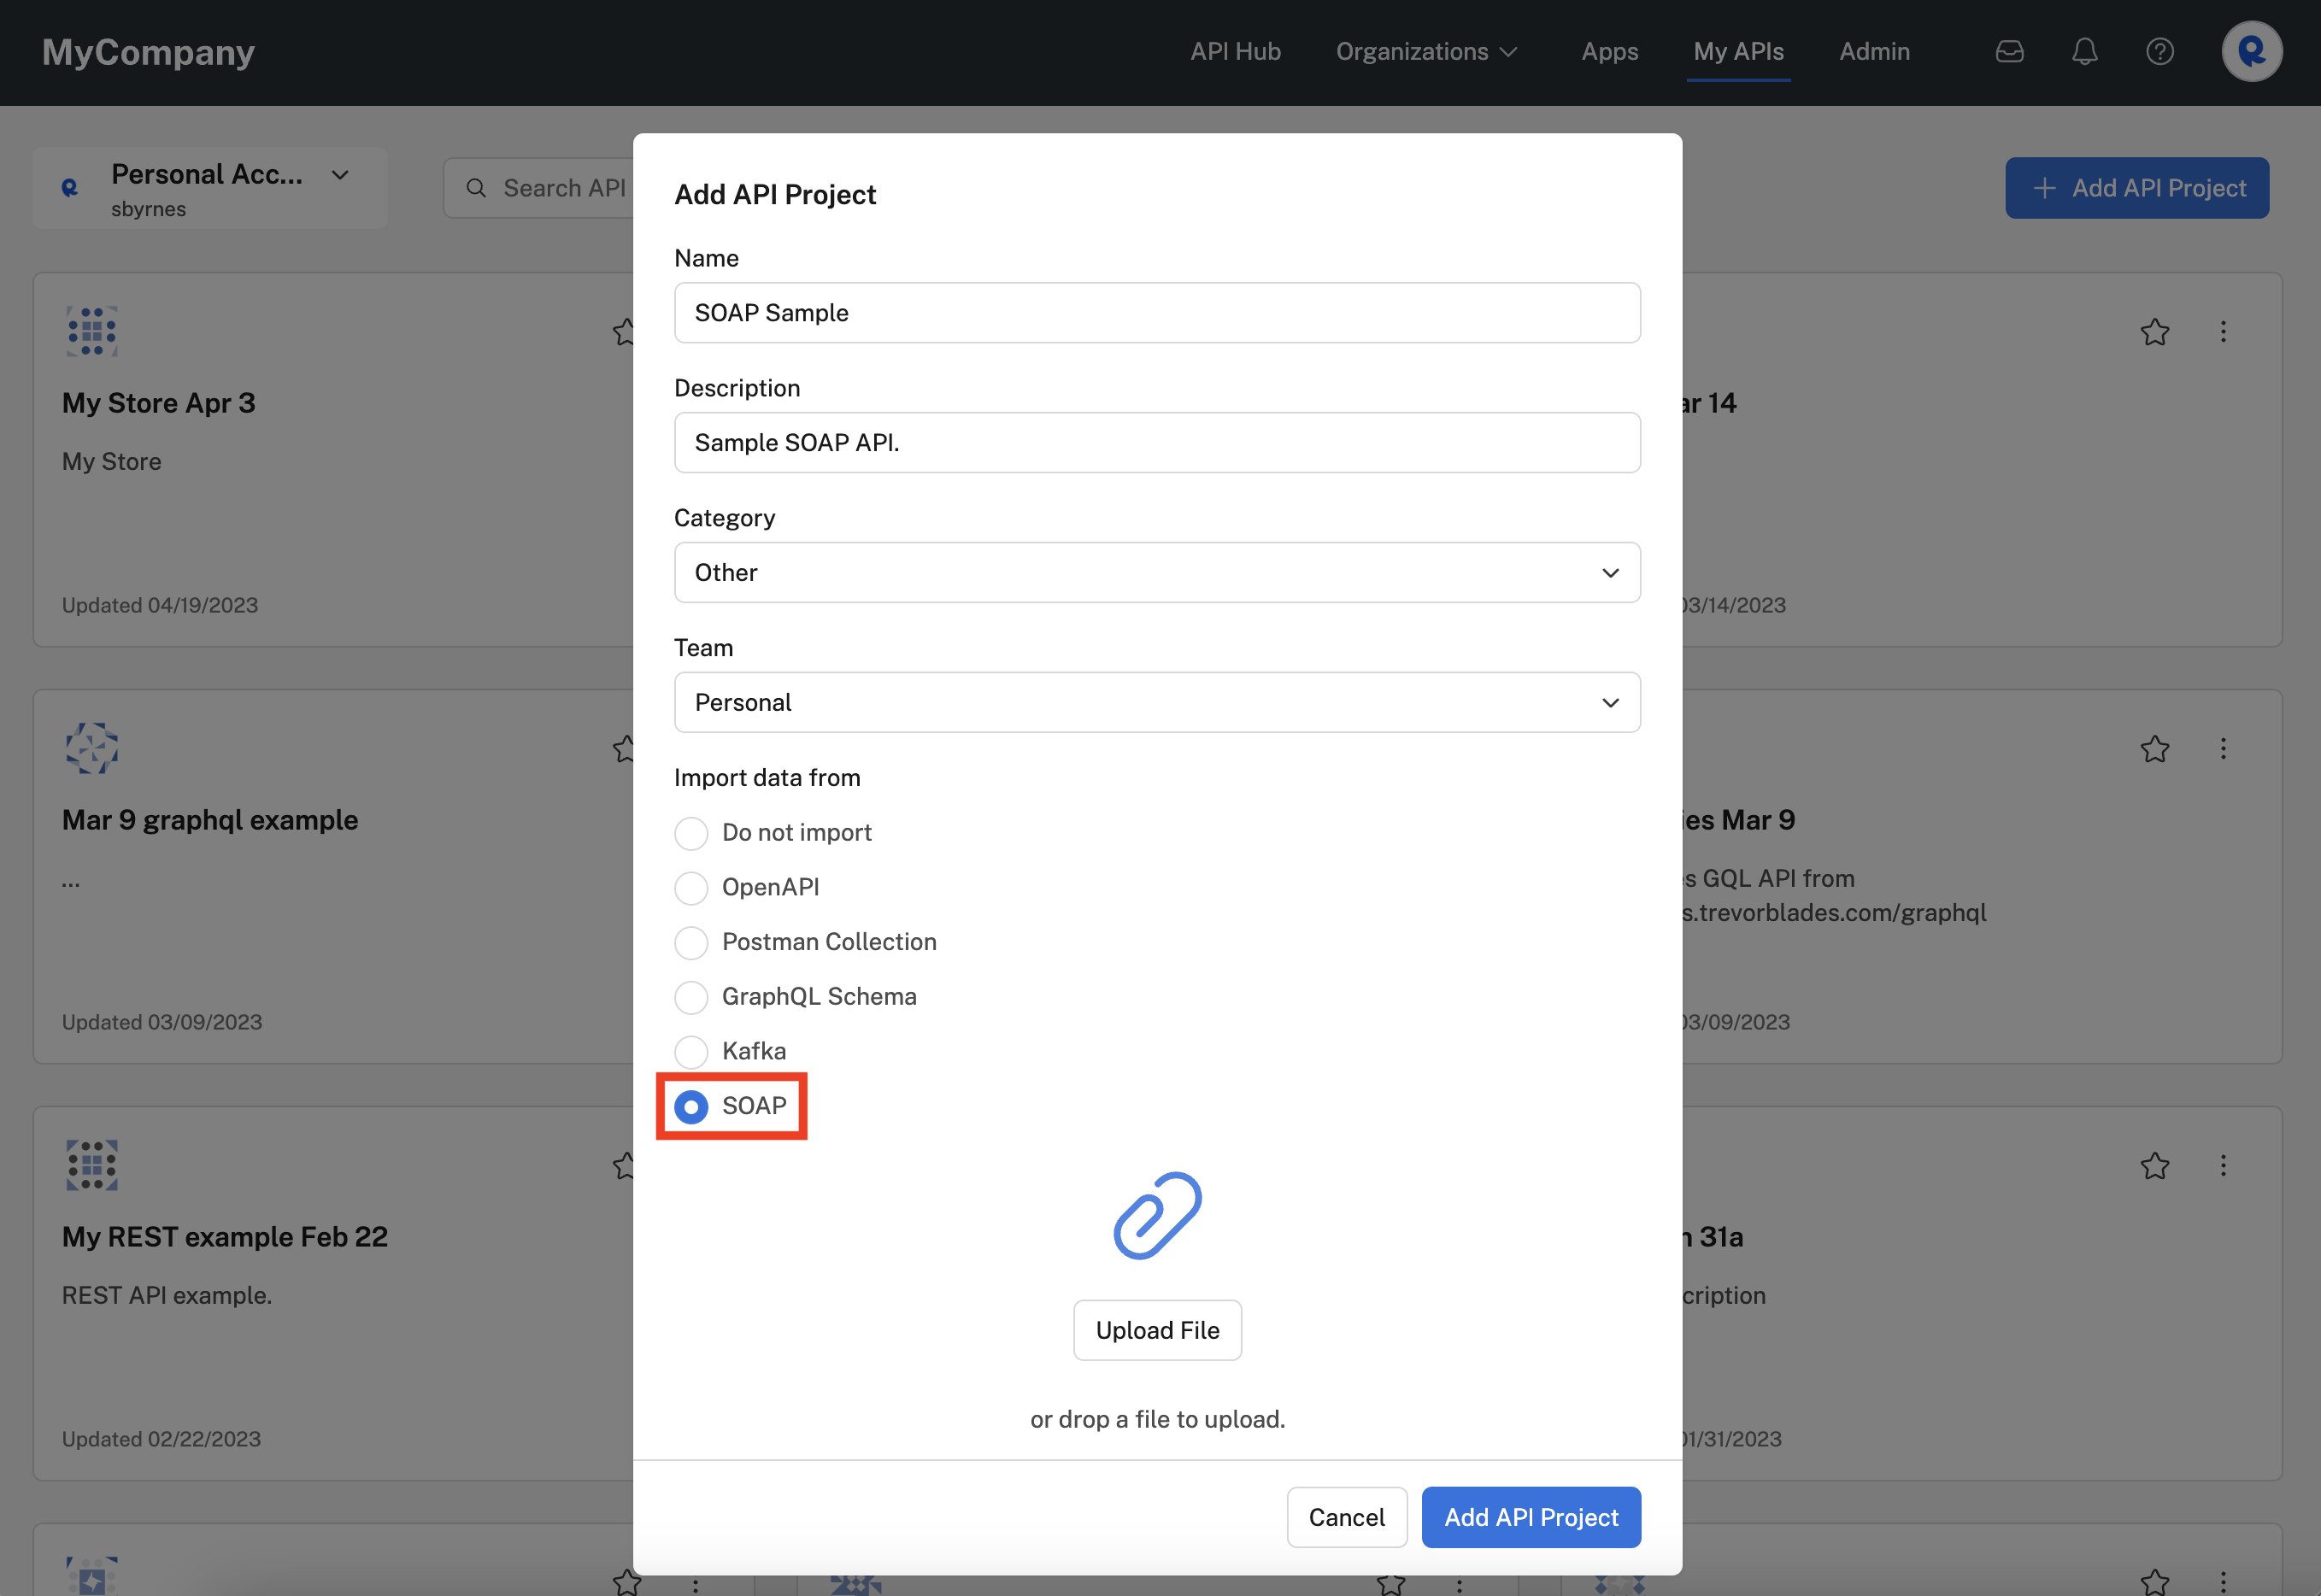Click the My Store Apr 3 project icon
The image size is (2321, 1596).
(92, 331)
